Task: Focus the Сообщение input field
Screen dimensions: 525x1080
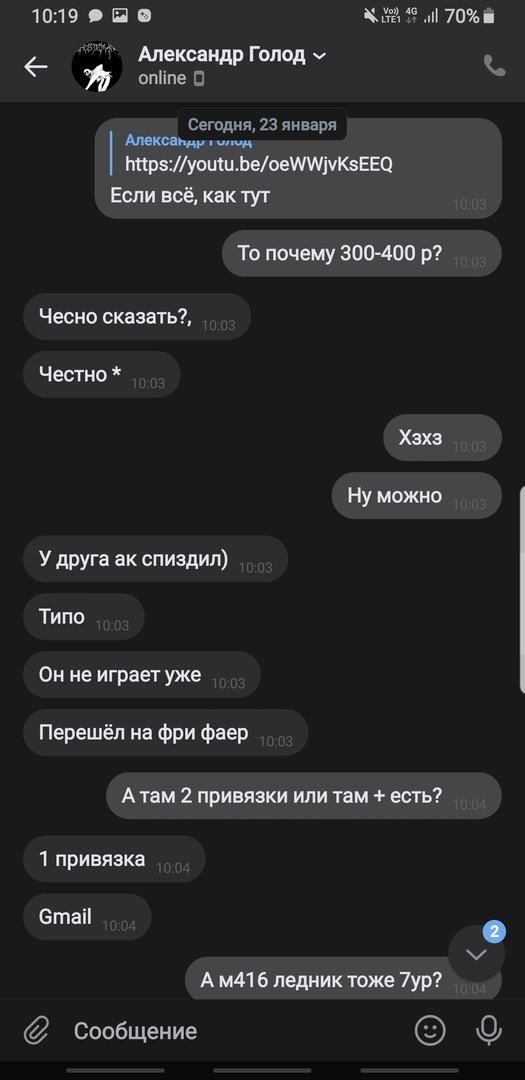Action: pyautogui.click(x=234, y=1030)
